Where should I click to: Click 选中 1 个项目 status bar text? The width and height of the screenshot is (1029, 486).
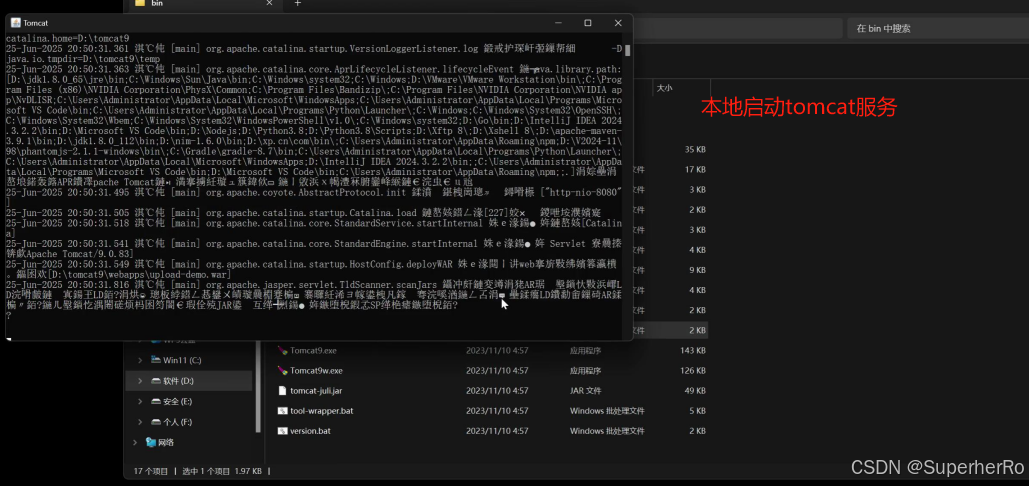(x=205, y=471)
